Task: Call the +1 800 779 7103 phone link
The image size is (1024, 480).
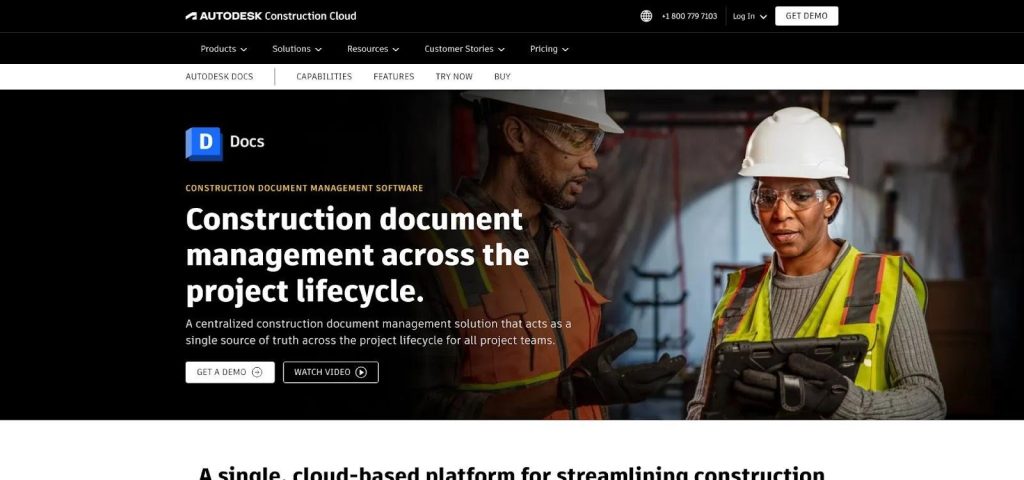Action: click(689, 16)
